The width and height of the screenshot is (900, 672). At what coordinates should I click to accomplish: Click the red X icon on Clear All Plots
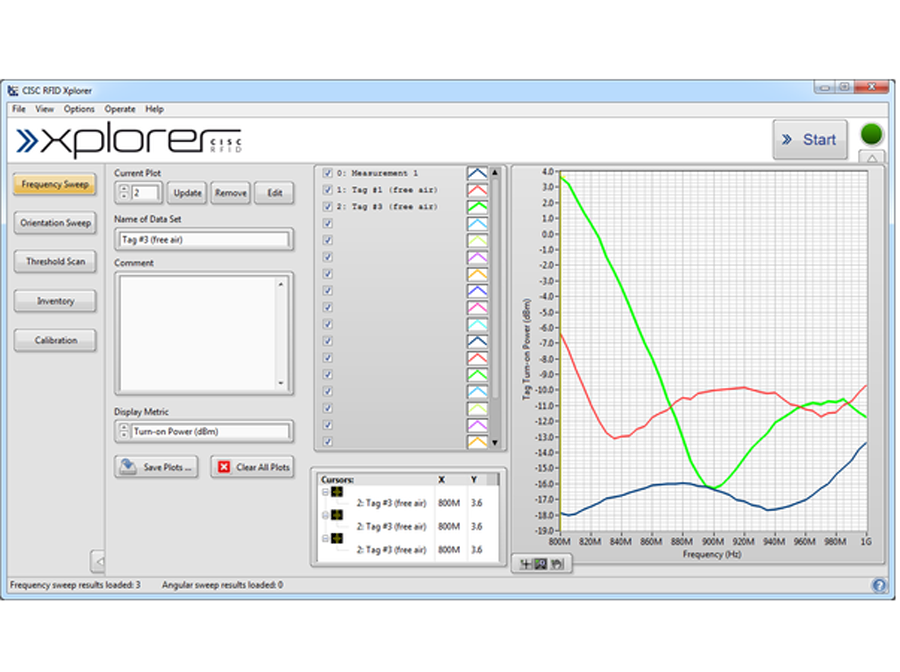224,467
